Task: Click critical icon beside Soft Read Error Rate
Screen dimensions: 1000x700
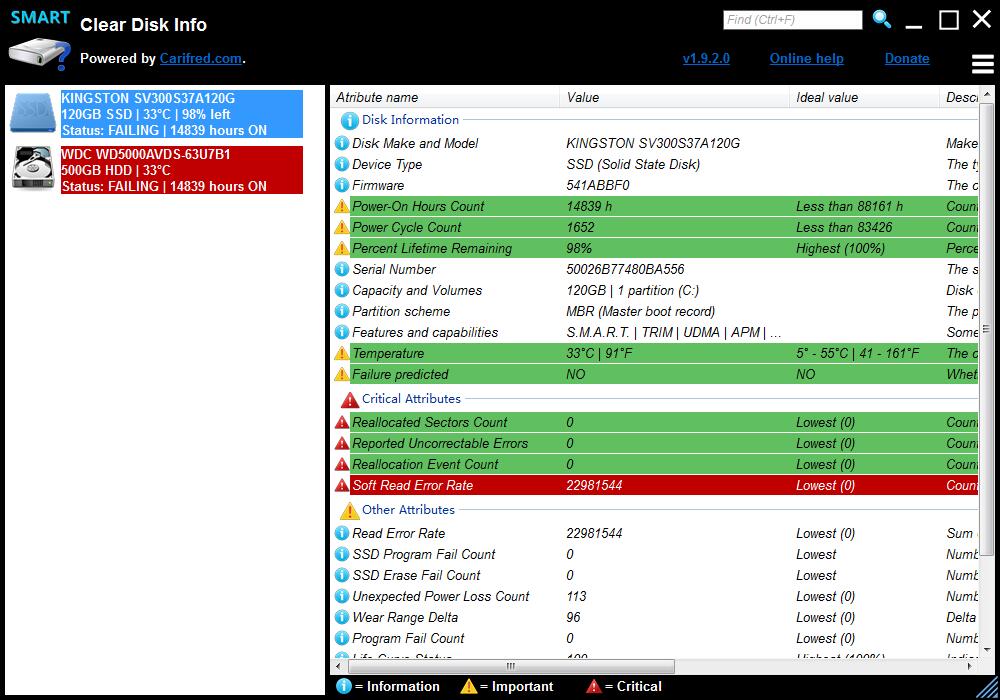Action: tap(342, 486)
